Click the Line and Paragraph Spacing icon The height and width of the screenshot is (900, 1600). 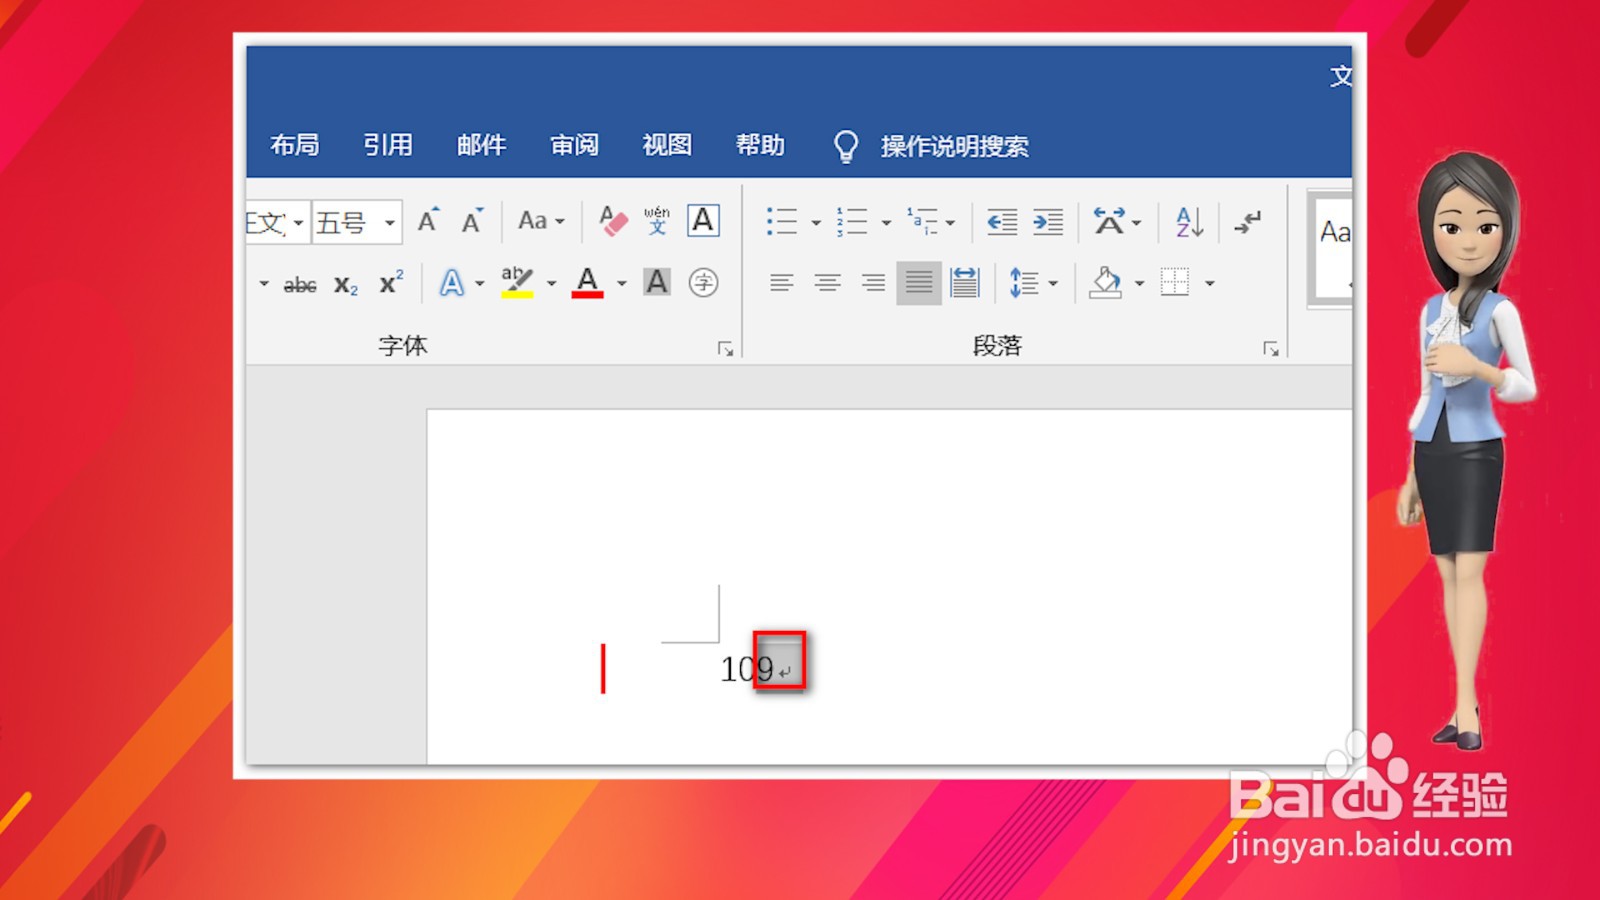pyautogui.click(x=1024, y=283)
